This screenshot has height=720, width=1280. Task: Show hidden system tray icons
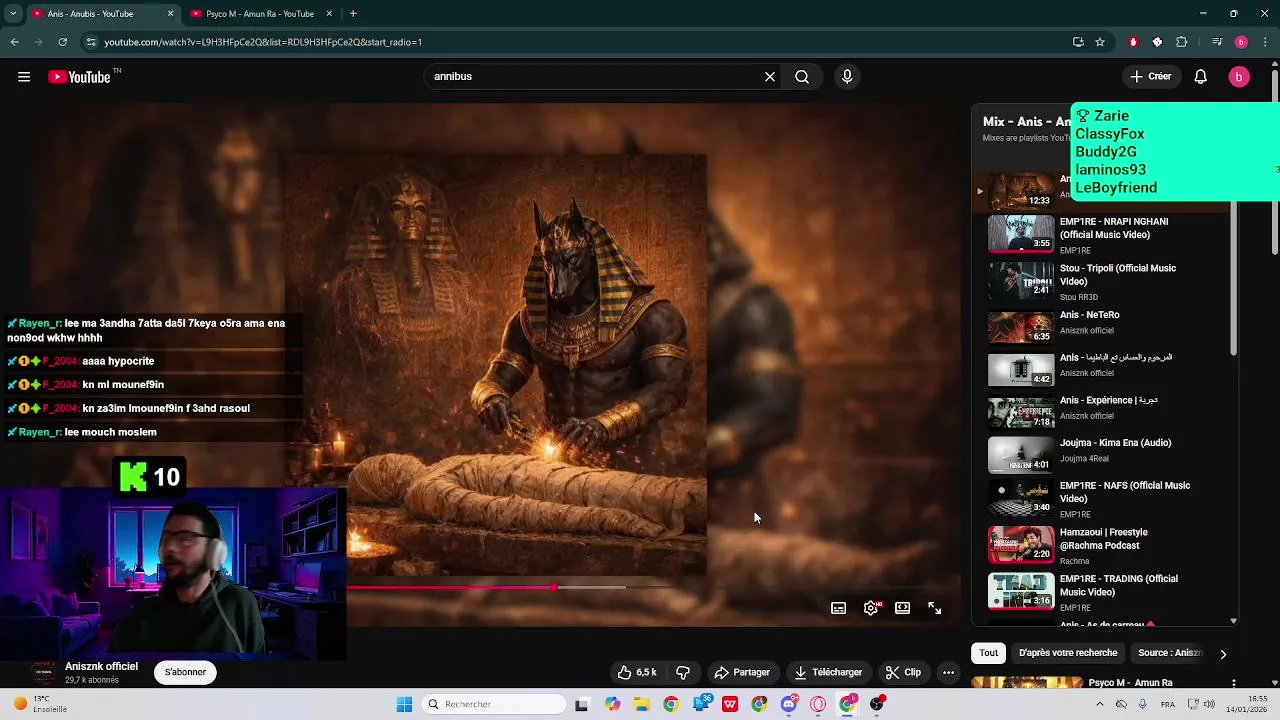click(1100, 704)
